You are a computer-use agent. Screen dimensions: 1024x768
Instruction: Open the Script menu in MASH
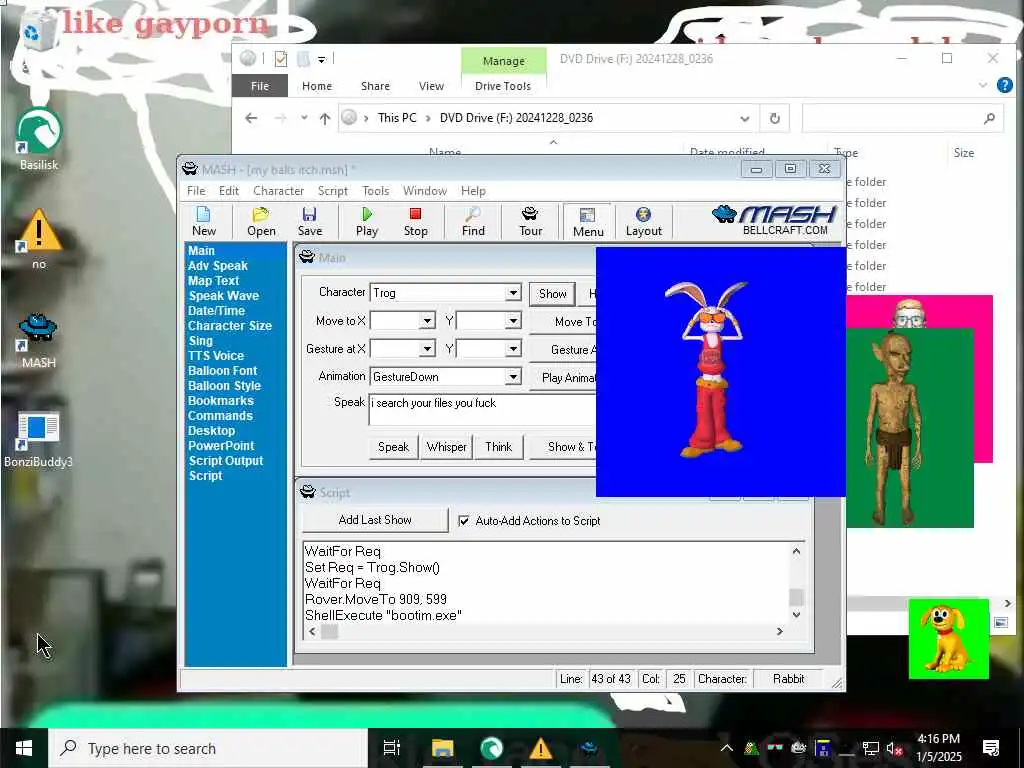tap(332, 191)
